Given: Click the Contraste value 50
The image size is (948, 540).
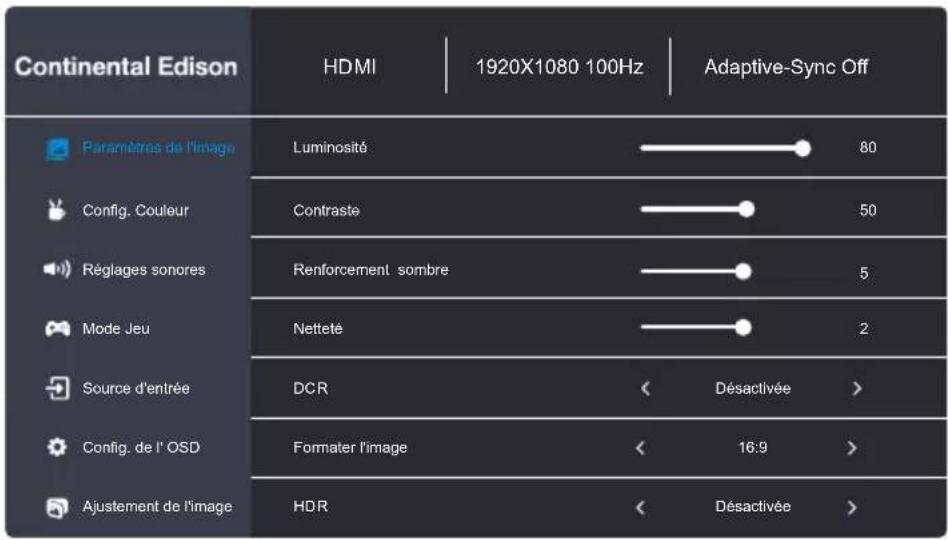Looking at the screenshot, I should tap(868, 210).
